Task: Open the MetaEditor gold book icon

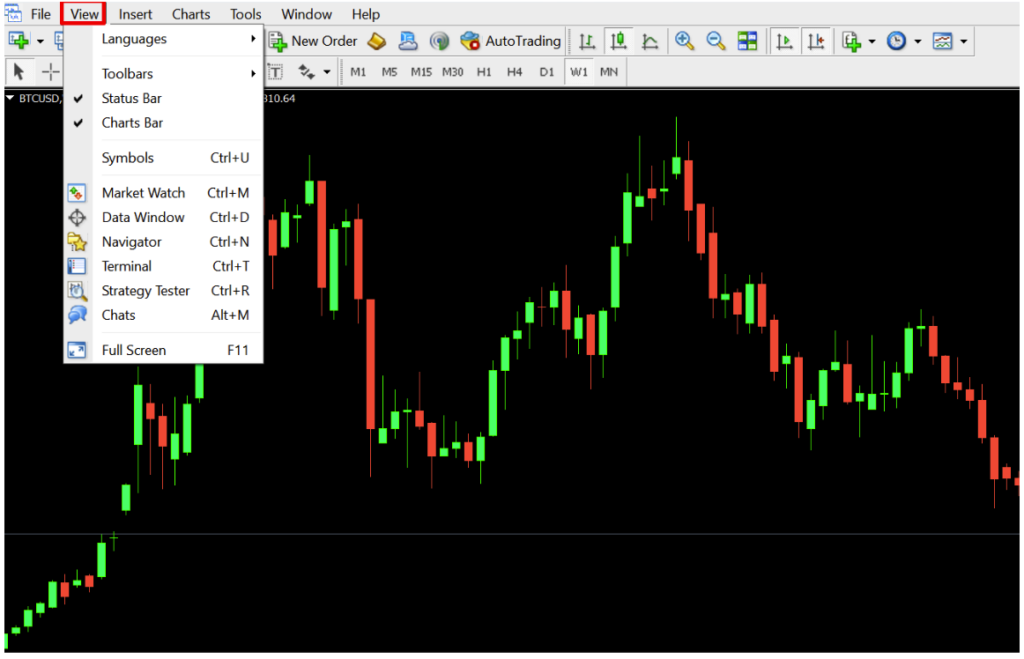Action: click(x=377, y=41)
